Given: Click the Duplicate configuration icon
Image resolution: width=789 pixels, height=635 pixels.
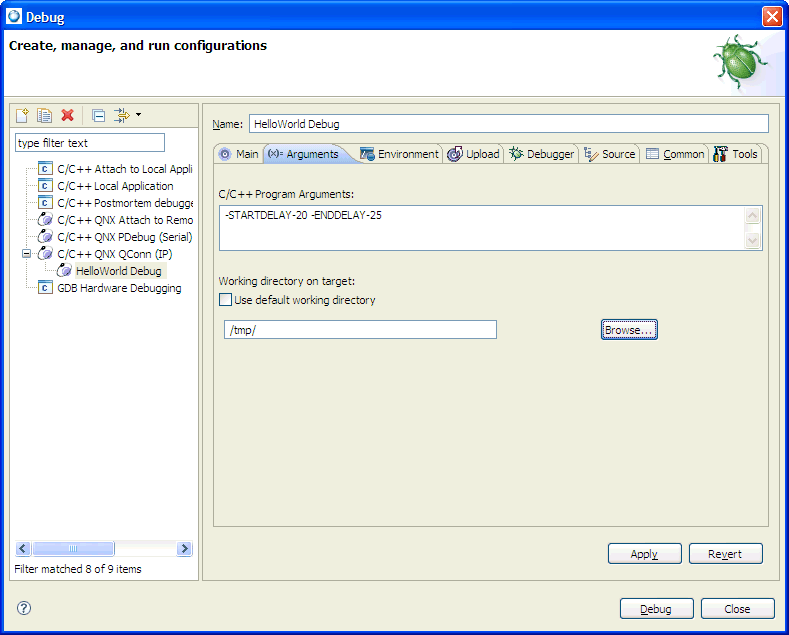Looking at the screenshot, I should [44, 116].
